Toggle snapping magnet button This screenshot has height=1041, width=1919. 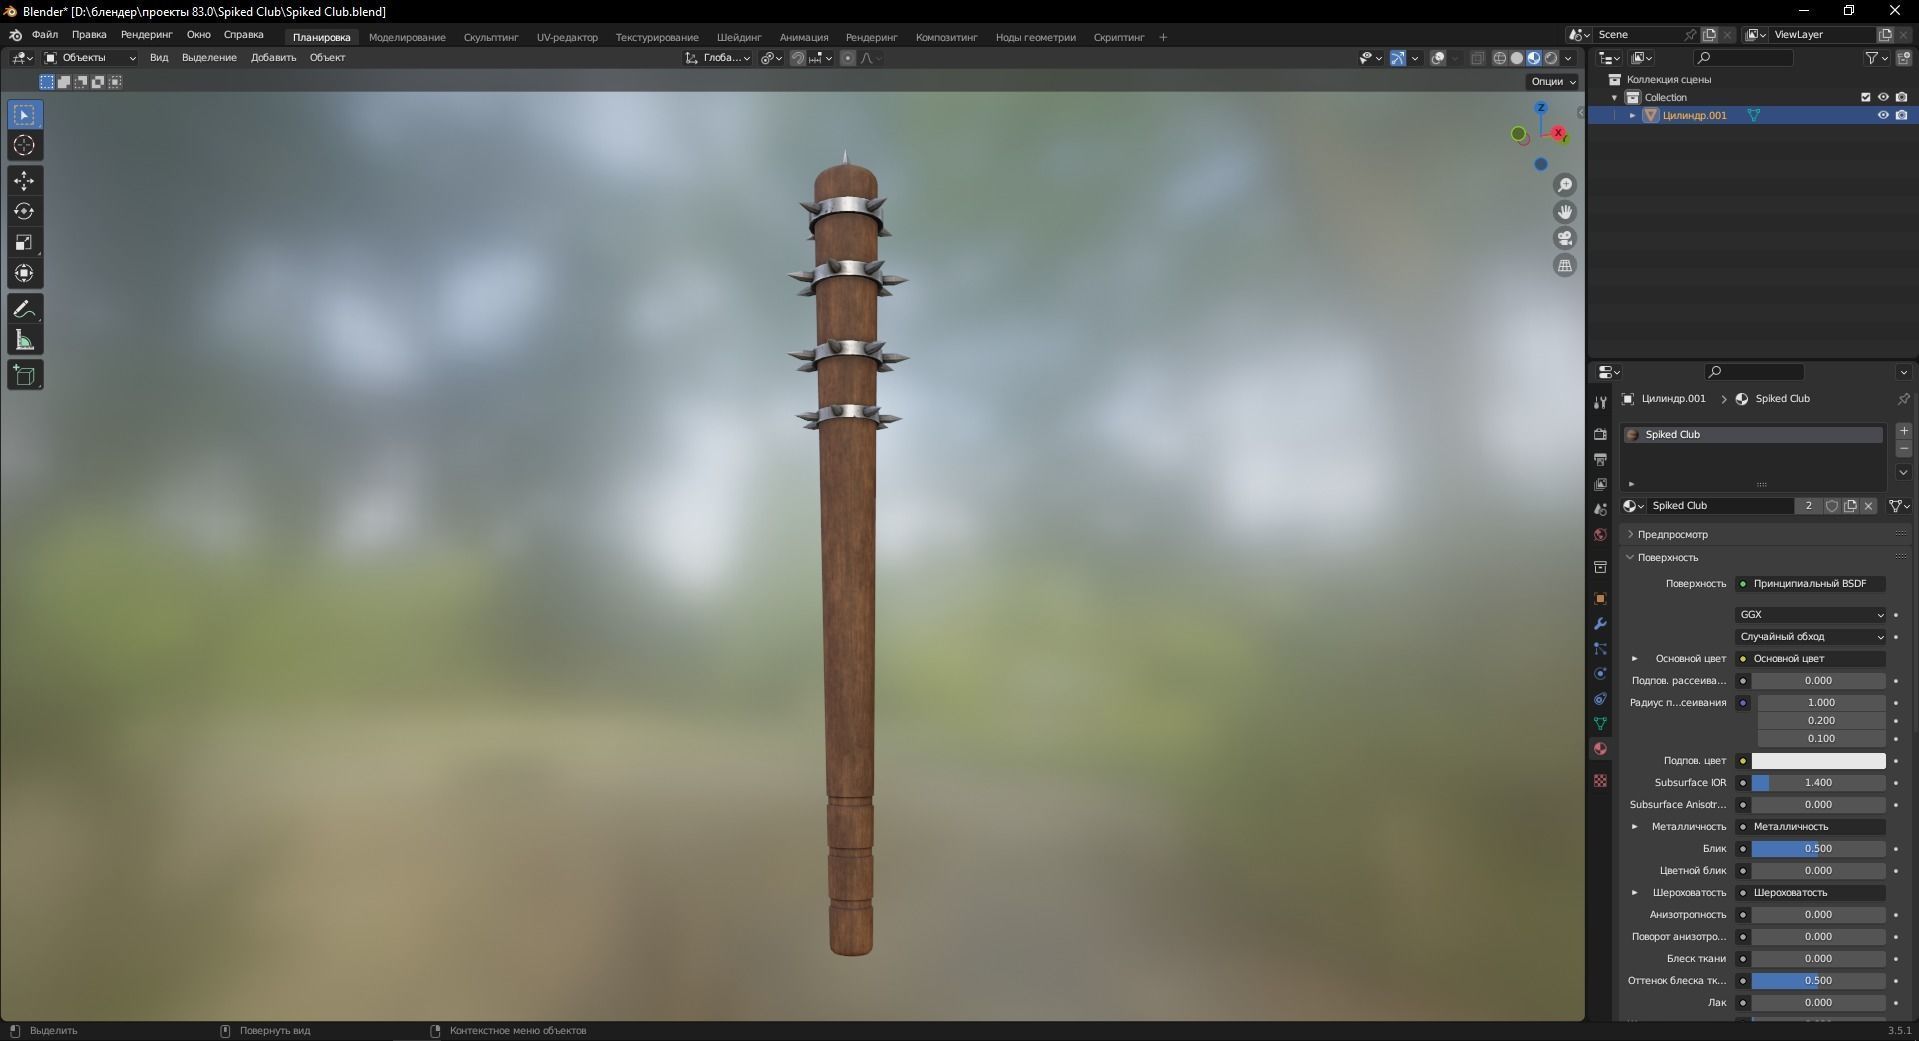click(797, 58)
